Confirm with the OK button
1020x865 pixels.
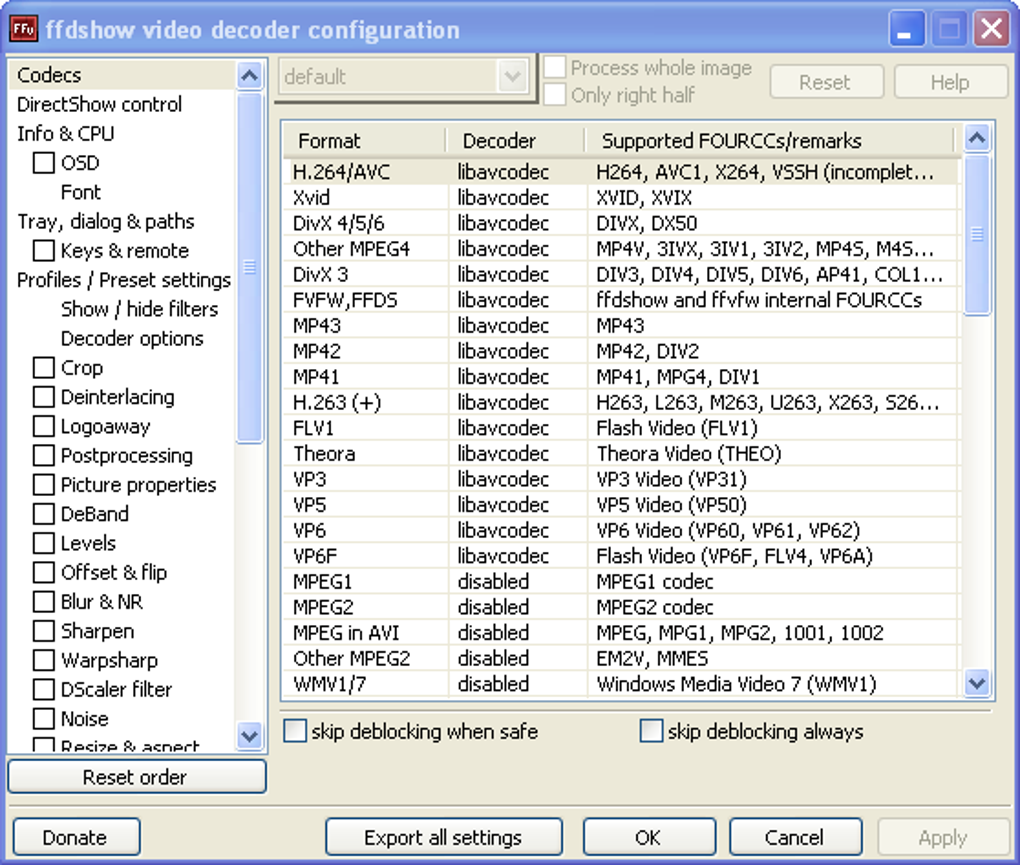pos(649,837)
